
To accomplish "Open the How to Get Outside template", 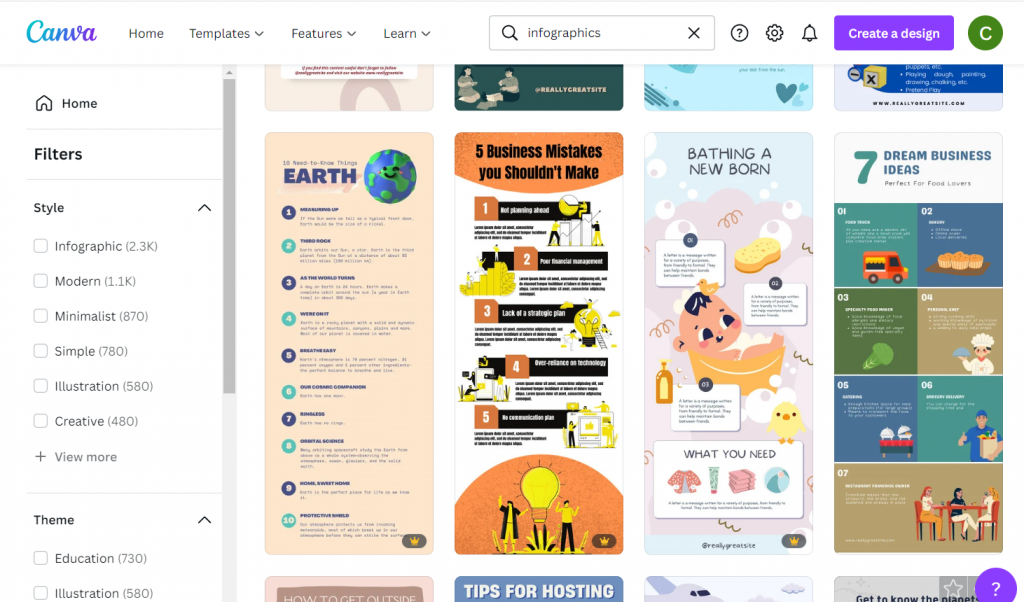I will point(349,589).
